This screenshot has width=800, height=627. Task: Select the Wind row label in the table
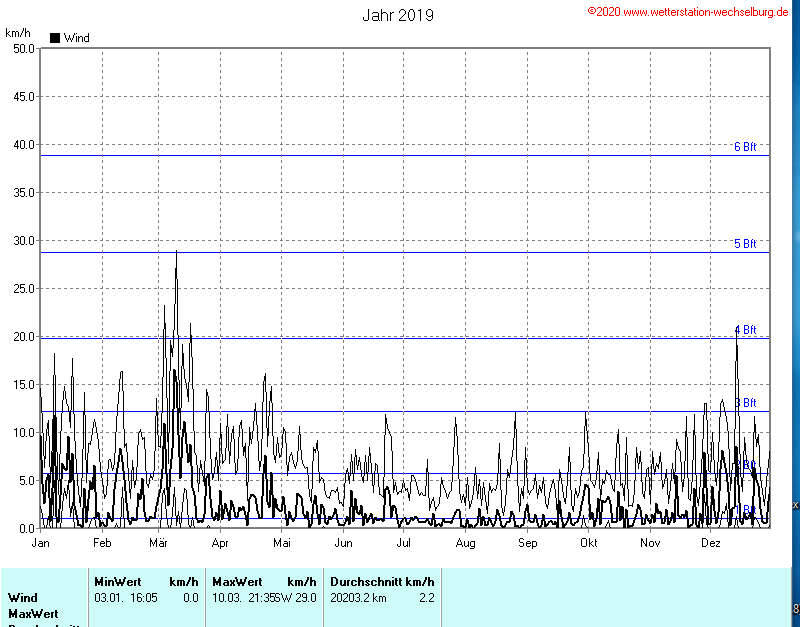tap(23, 598)
